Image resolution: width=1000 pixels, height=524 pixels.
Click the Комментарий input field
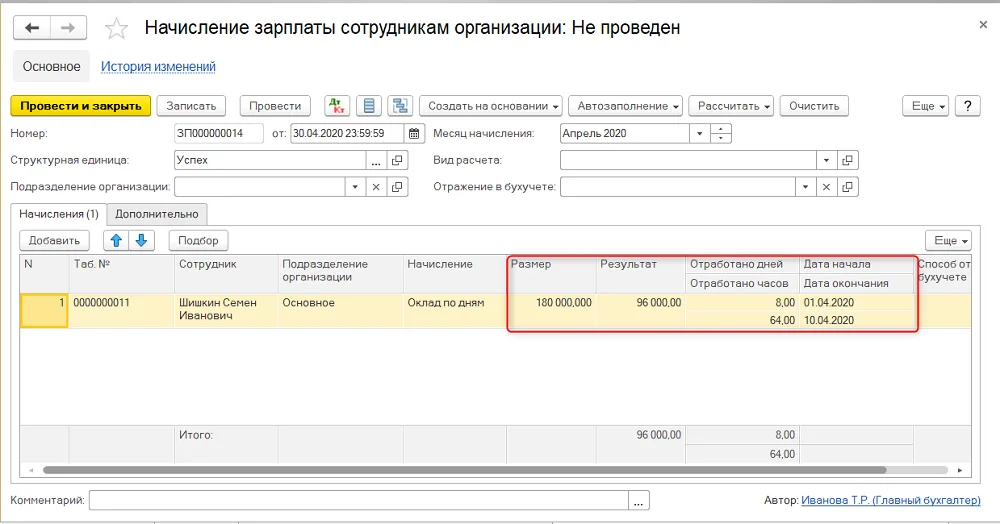pos(358,500)
